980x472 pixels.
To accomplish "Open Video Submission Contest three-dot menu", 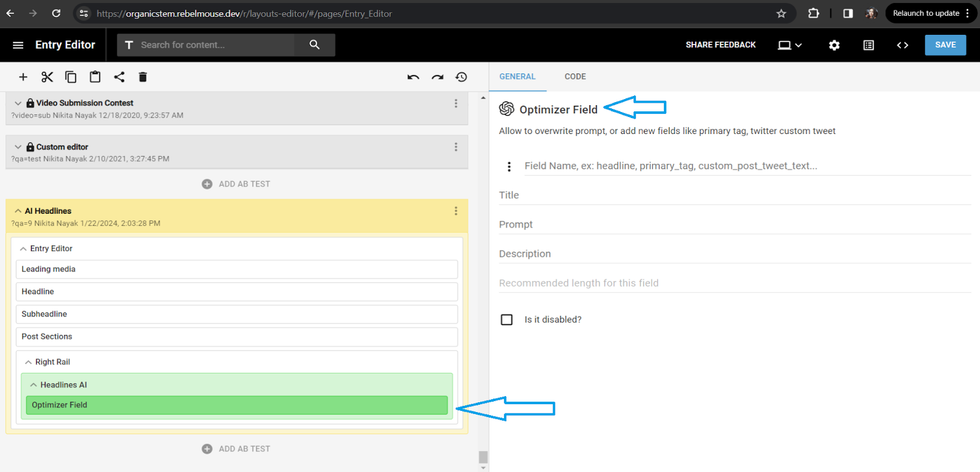I will pos(456,103).
